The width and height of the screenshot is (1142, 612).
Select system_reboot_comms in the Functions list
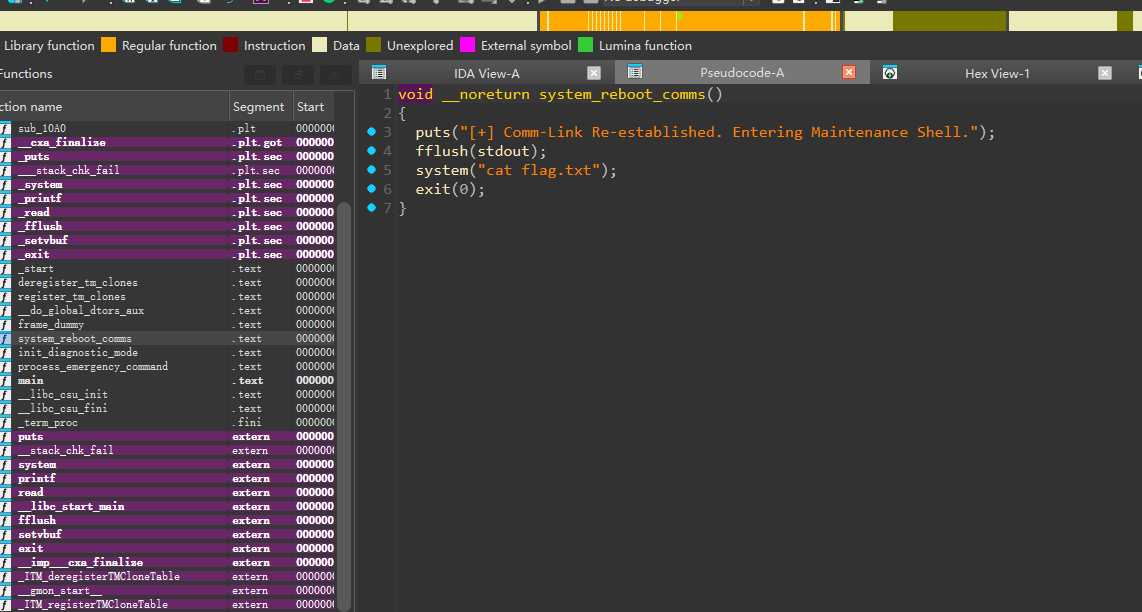pos(167,339)
